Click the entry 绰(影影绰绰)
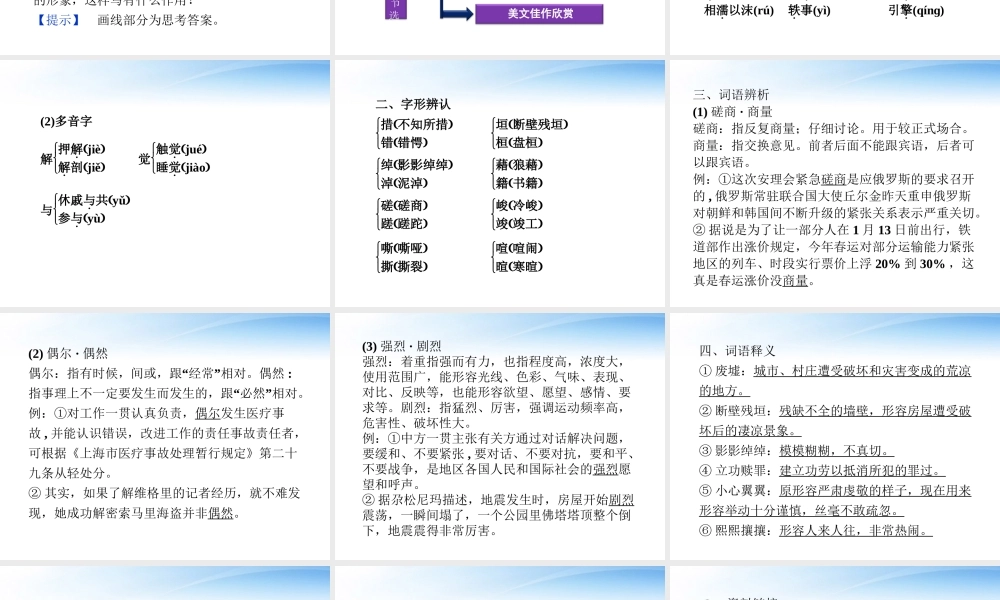This screenshot has height=600, width=1000. (x=417, y=165)
